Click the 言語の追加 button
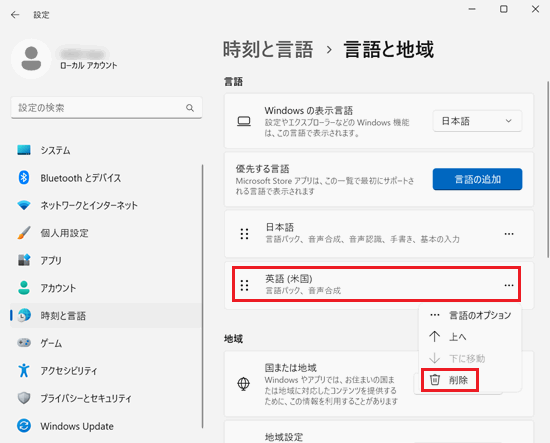The height and width of the screenshot is (443, 550). click(x=477, y=179)
